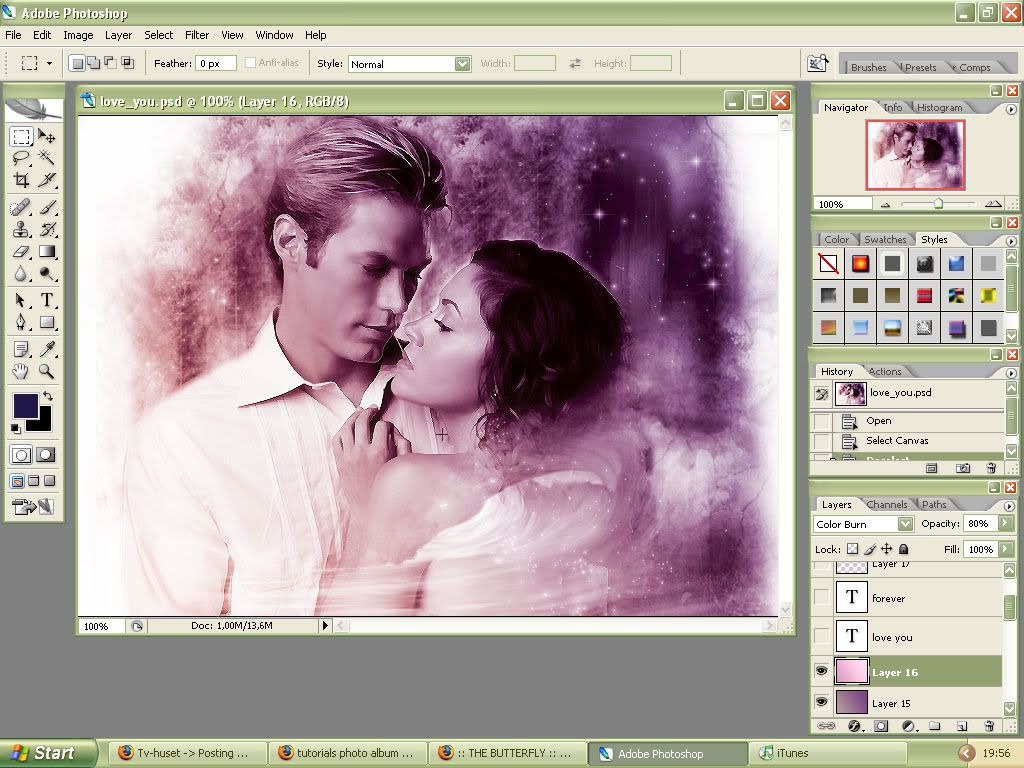Select the Slice tool
Screen dimensions: 1024x768
pyautogui.click(x=46, y=180)
